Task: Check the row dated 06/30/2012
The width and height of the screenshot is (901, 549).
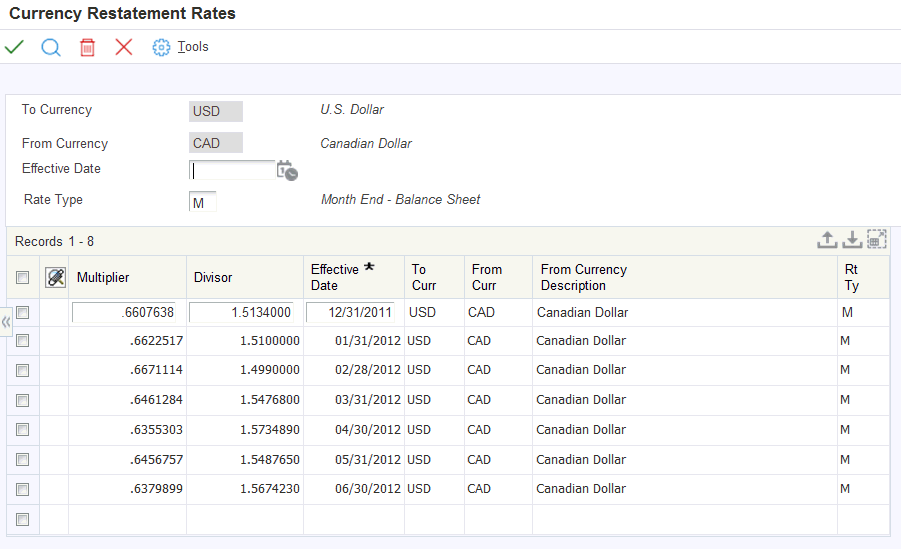Action: (22, 489)
